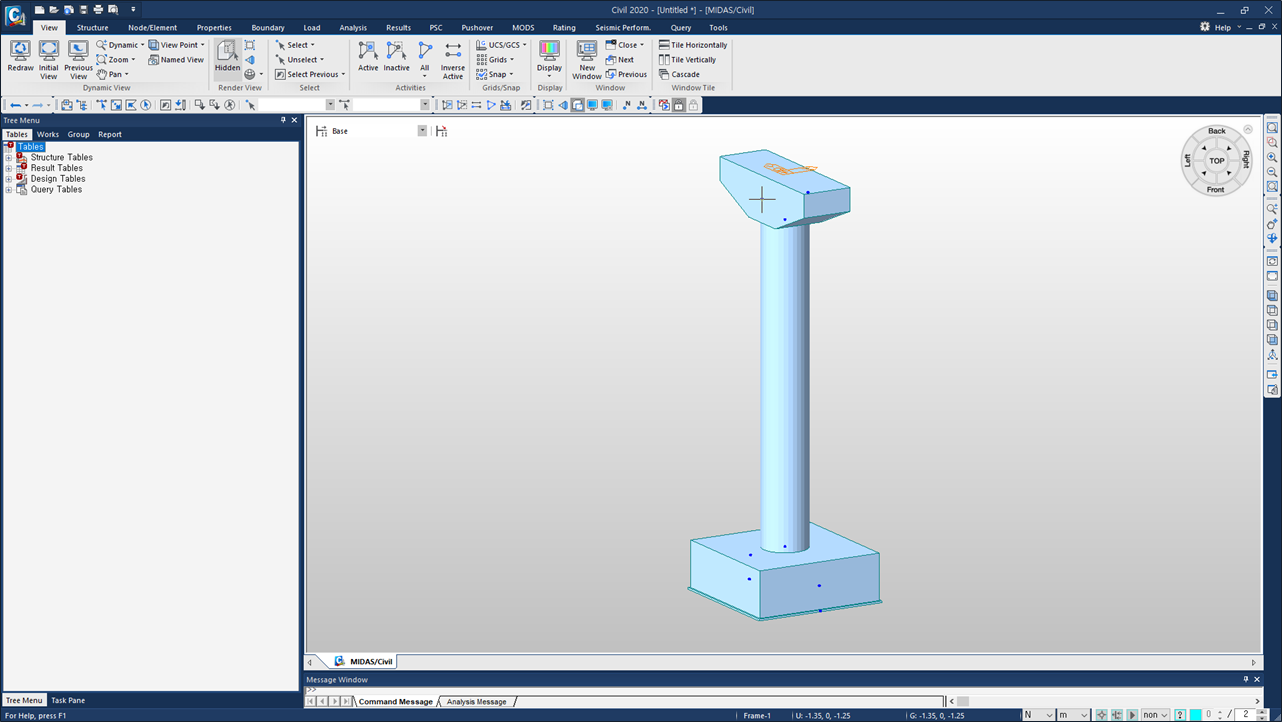This screenshot has height=722, width=1282.
Task: Switch to the Report tab in Tree Menu
Action: [110, 134]
